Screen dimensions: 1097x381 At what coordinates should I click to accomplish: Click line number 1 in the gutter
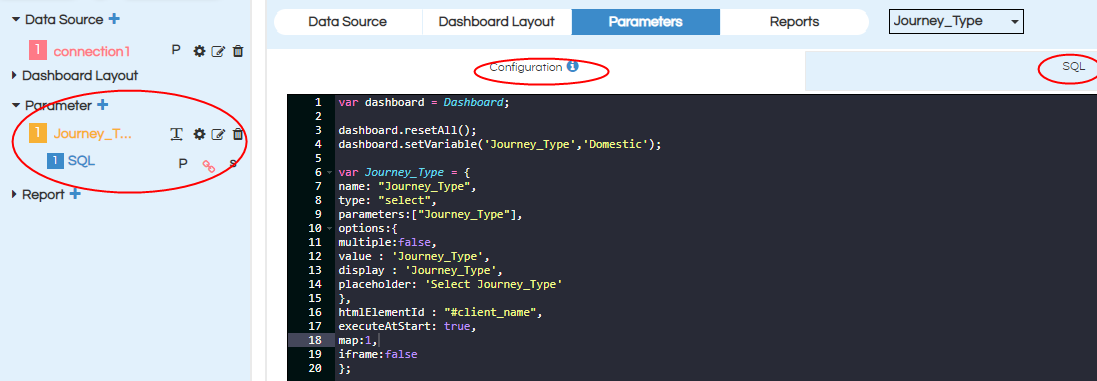(x=318, y=102)
